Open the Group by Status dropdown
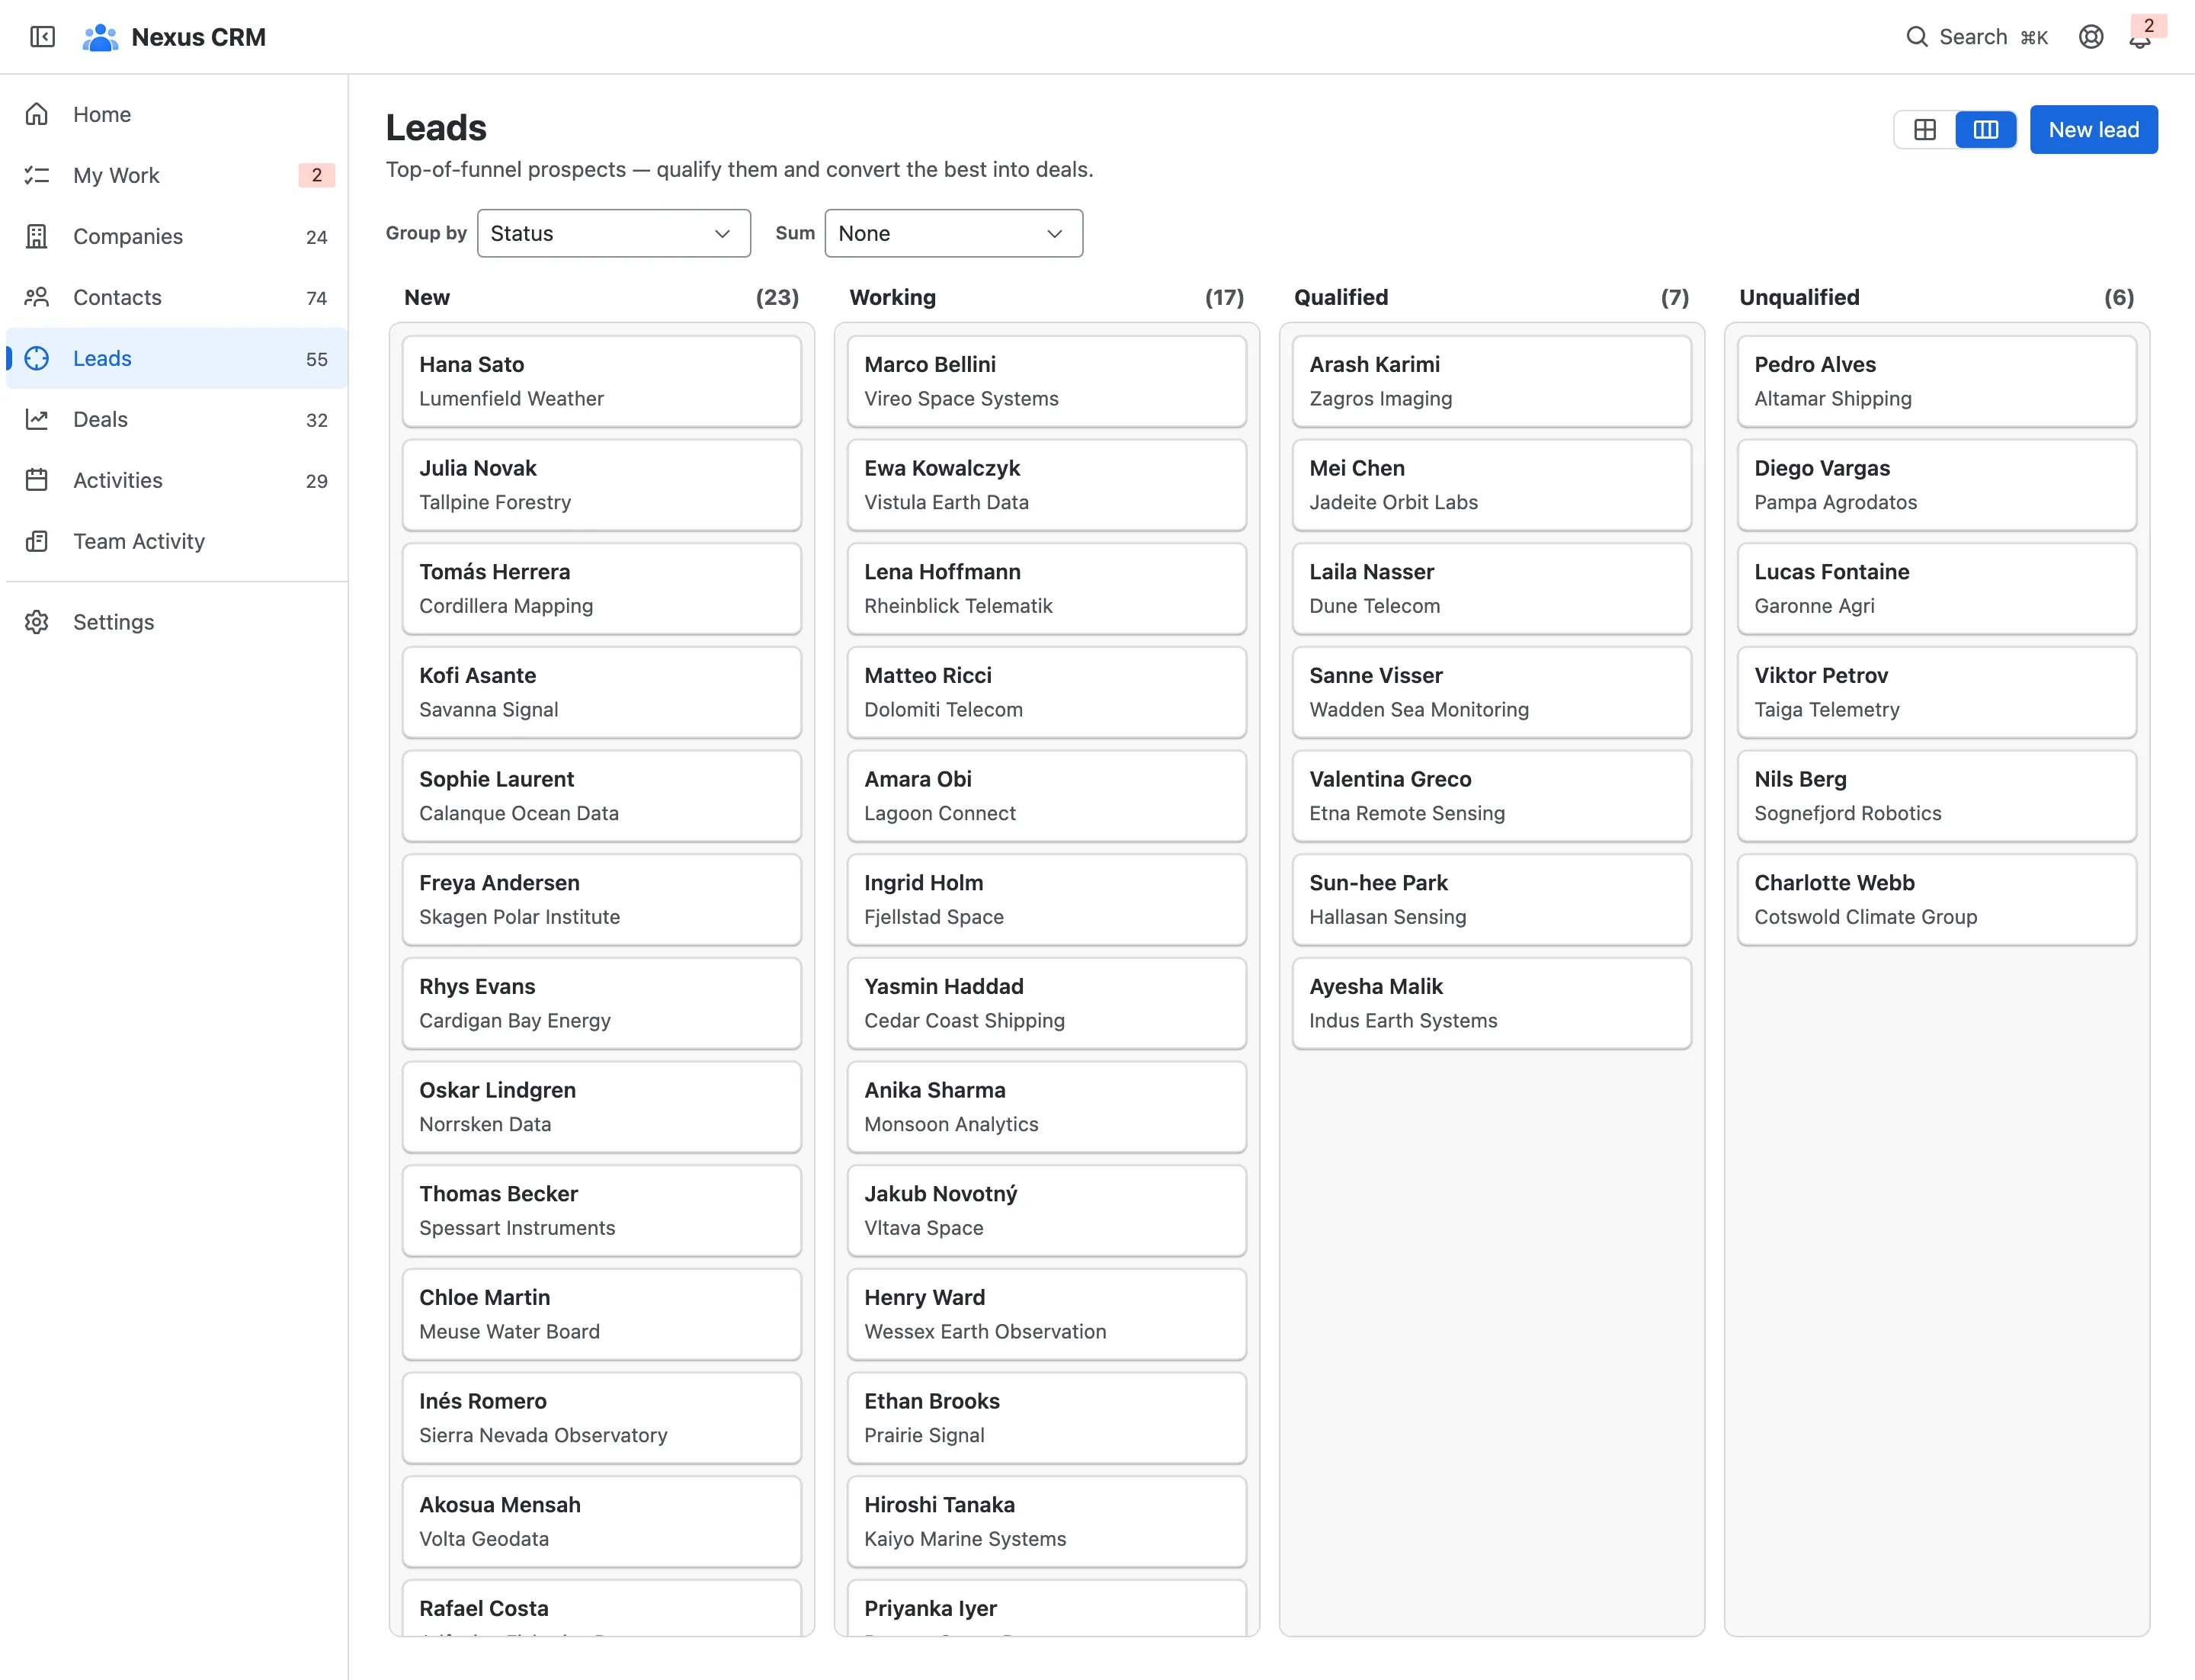Screen dimensions: 2195x1680 (x=614, y=233)
